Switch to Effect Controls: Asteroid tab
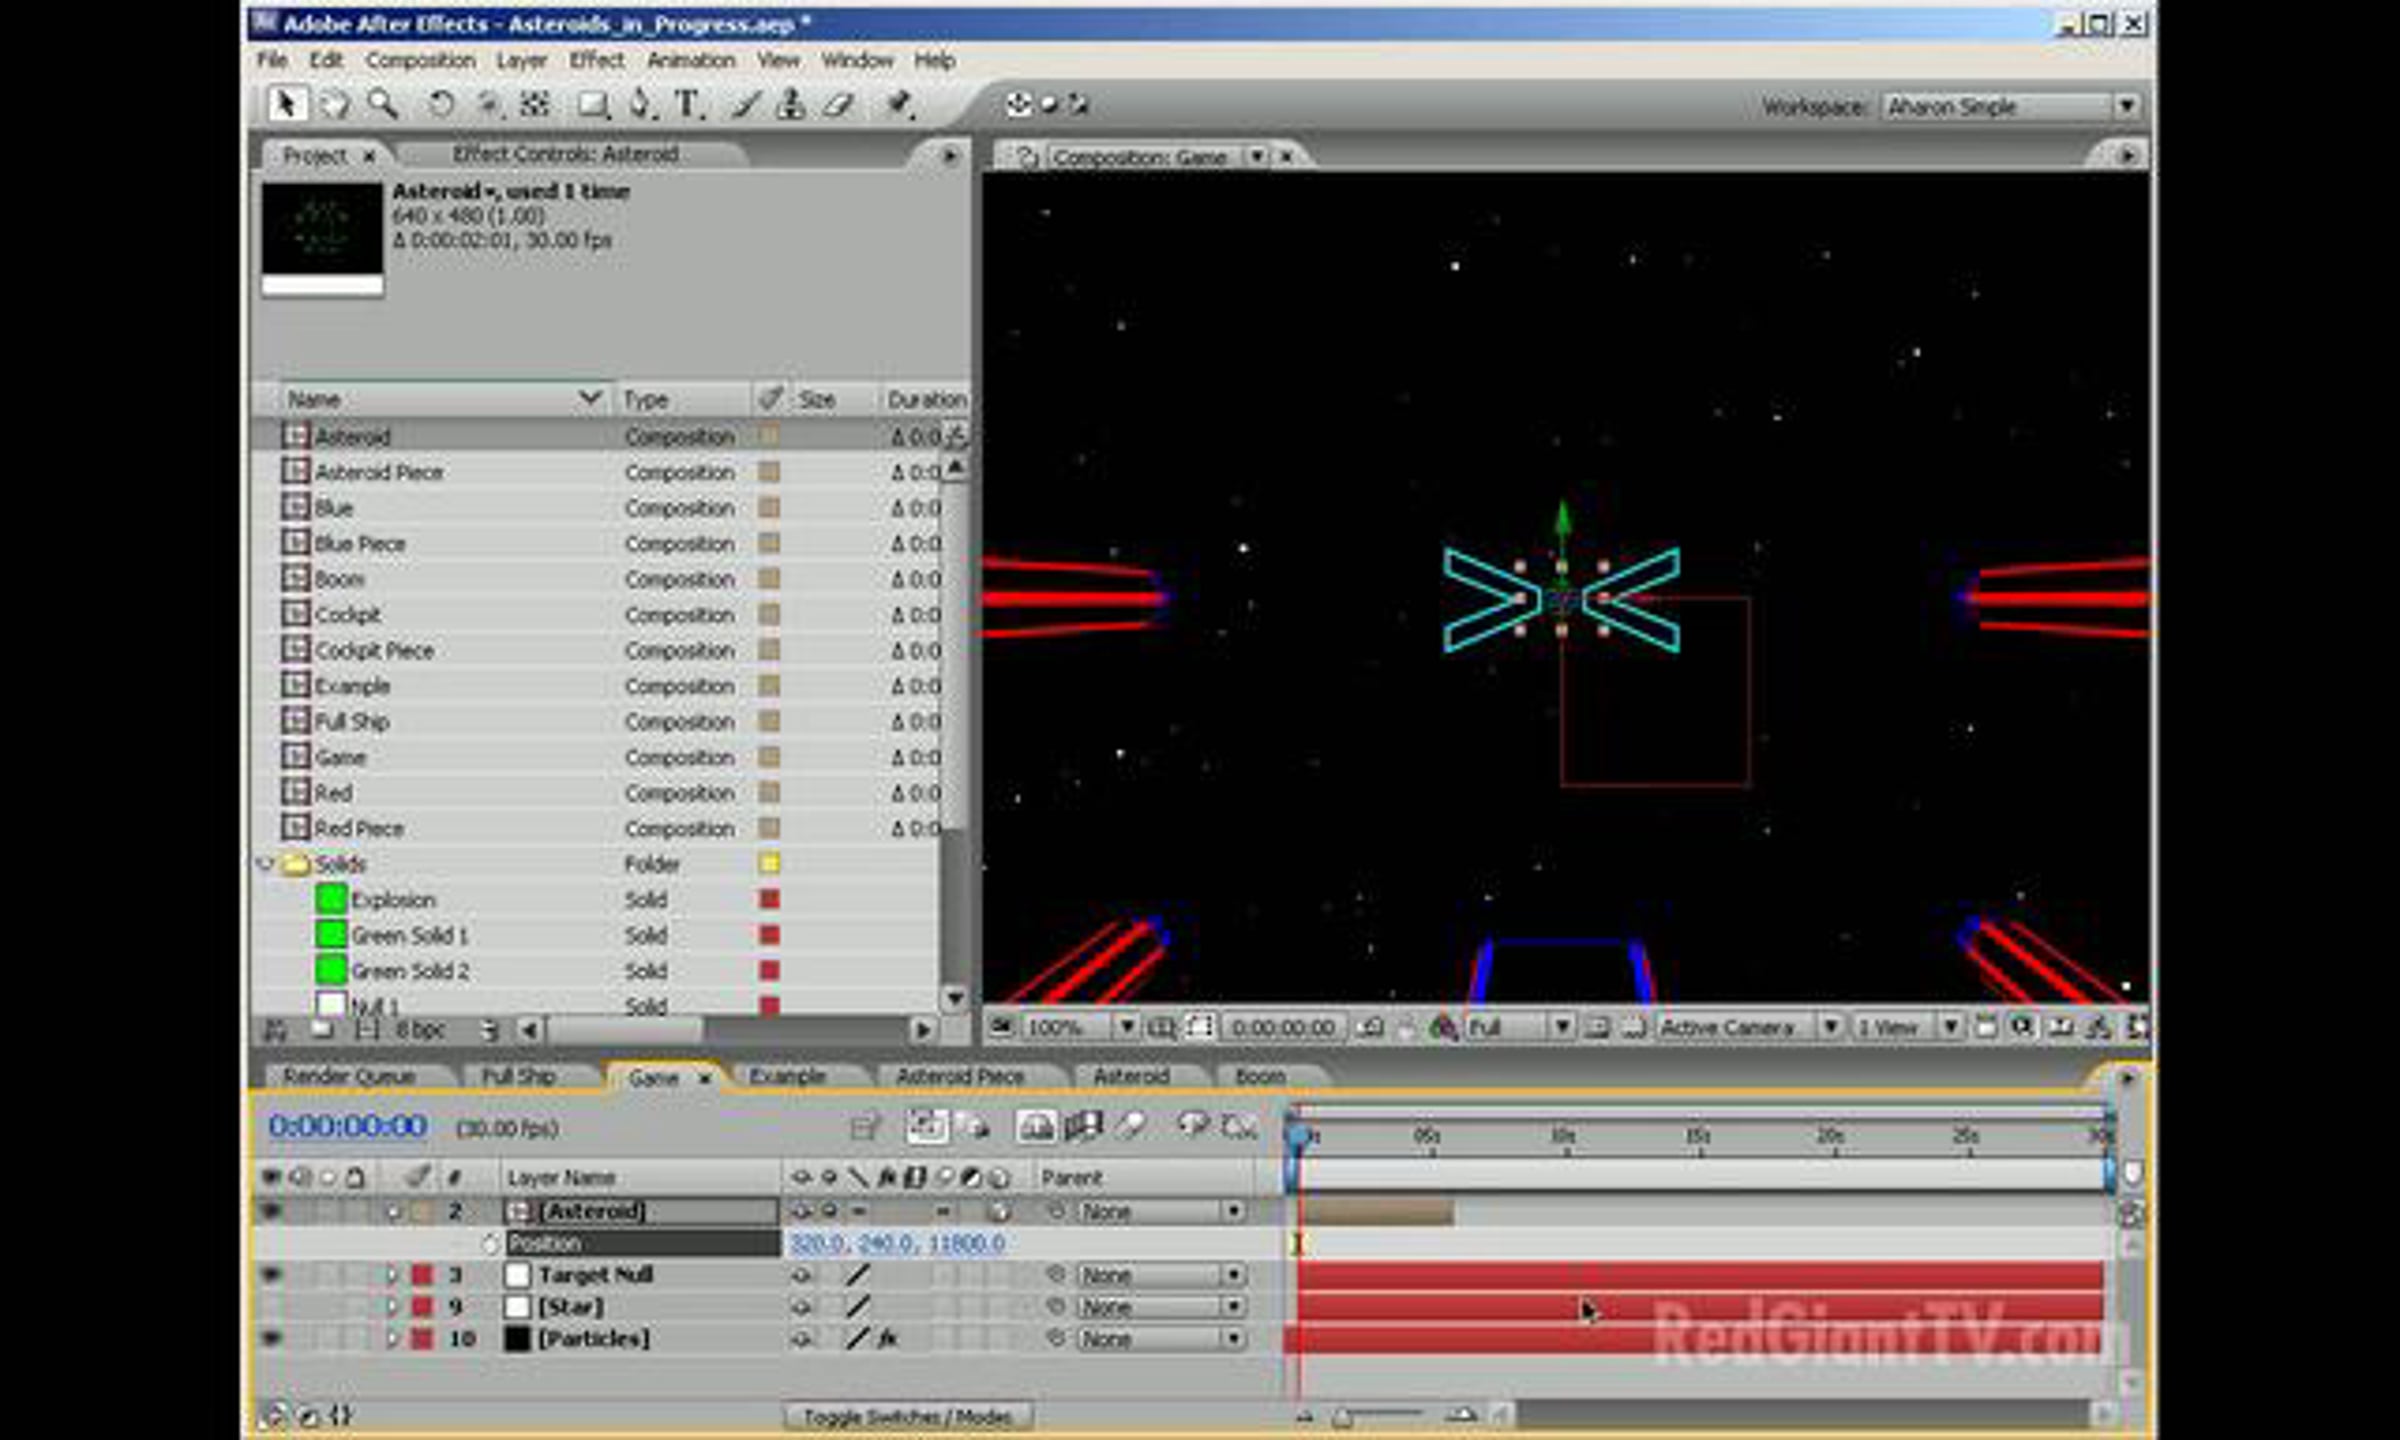The width and height of the screenshot is (2400, 1440). [x=565, y=154]
